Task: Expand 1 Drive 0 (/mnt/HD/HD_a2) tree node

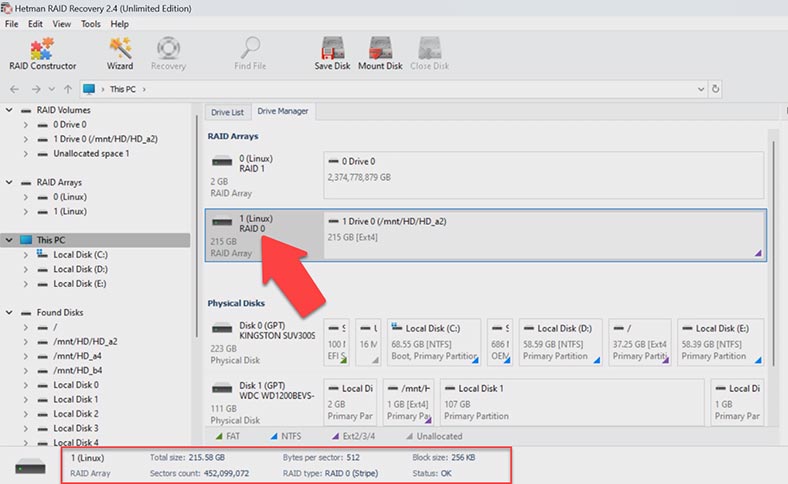Action: pos(26,139)
